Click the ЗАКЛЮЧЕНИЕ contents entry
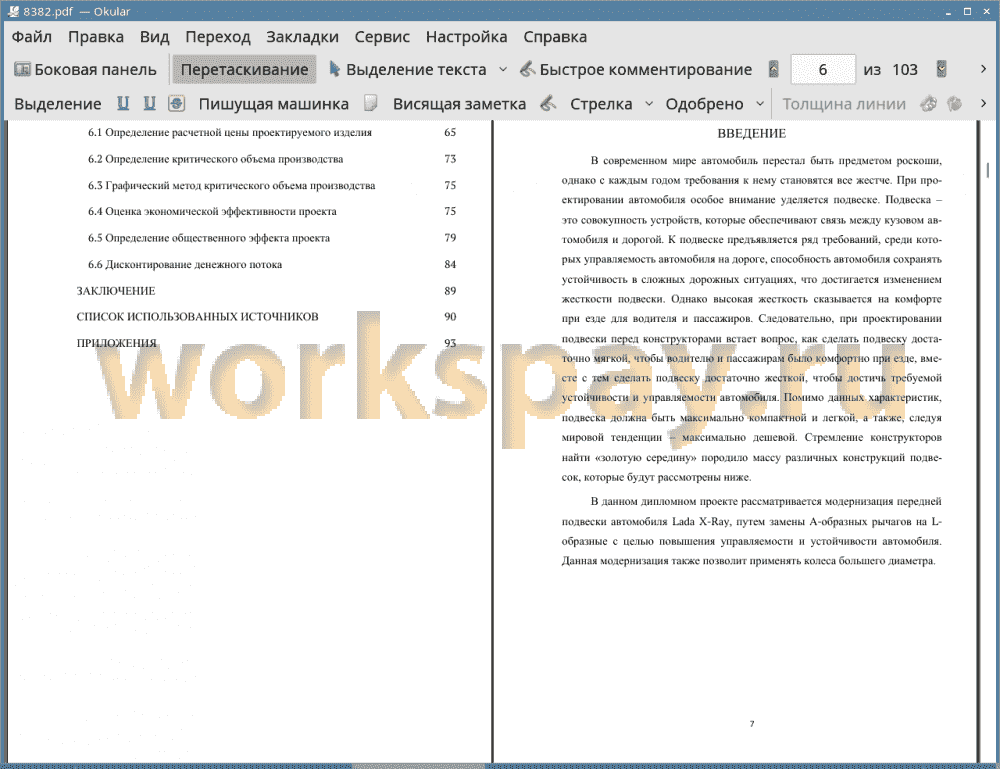 tap(116, 291)
